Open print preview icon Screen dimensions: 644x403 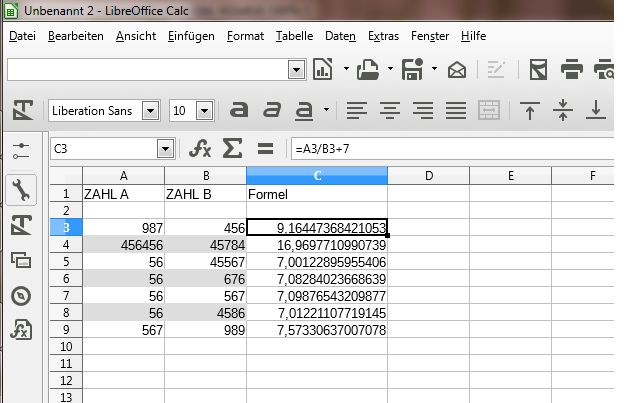pyautogui.click(x=604, y=69)
